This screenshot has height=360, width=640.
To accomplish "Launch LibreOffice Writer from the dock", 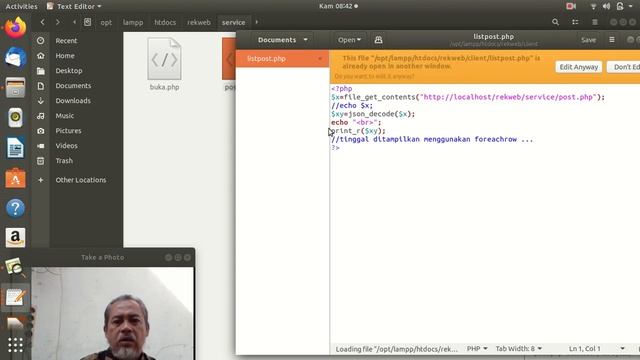I will point(16,148).
